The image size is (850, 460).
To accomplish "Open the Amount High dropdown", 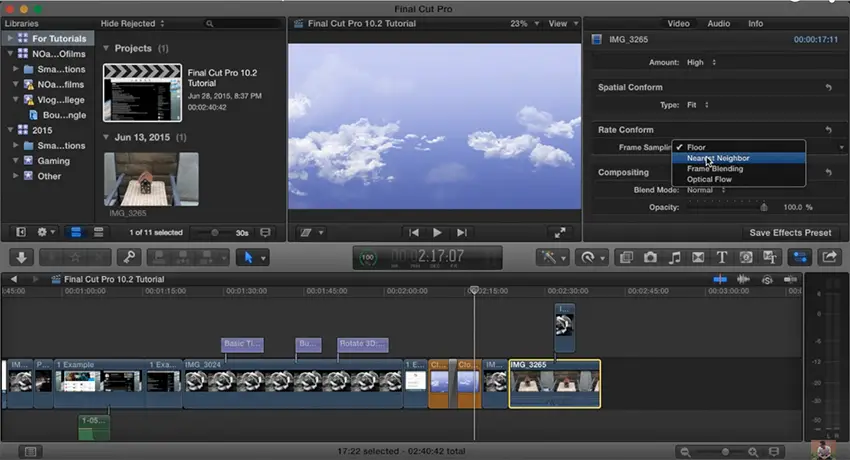I will click(x=701, y=62).
